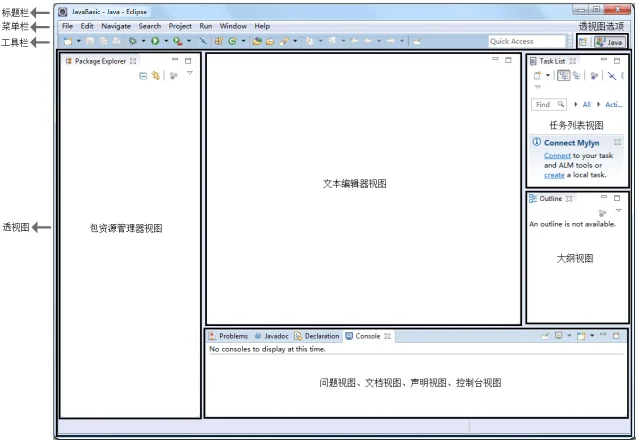Screen dimensions: 638x441
Task: Open the New Task dropdown arrow
Action: coord(548,75)
